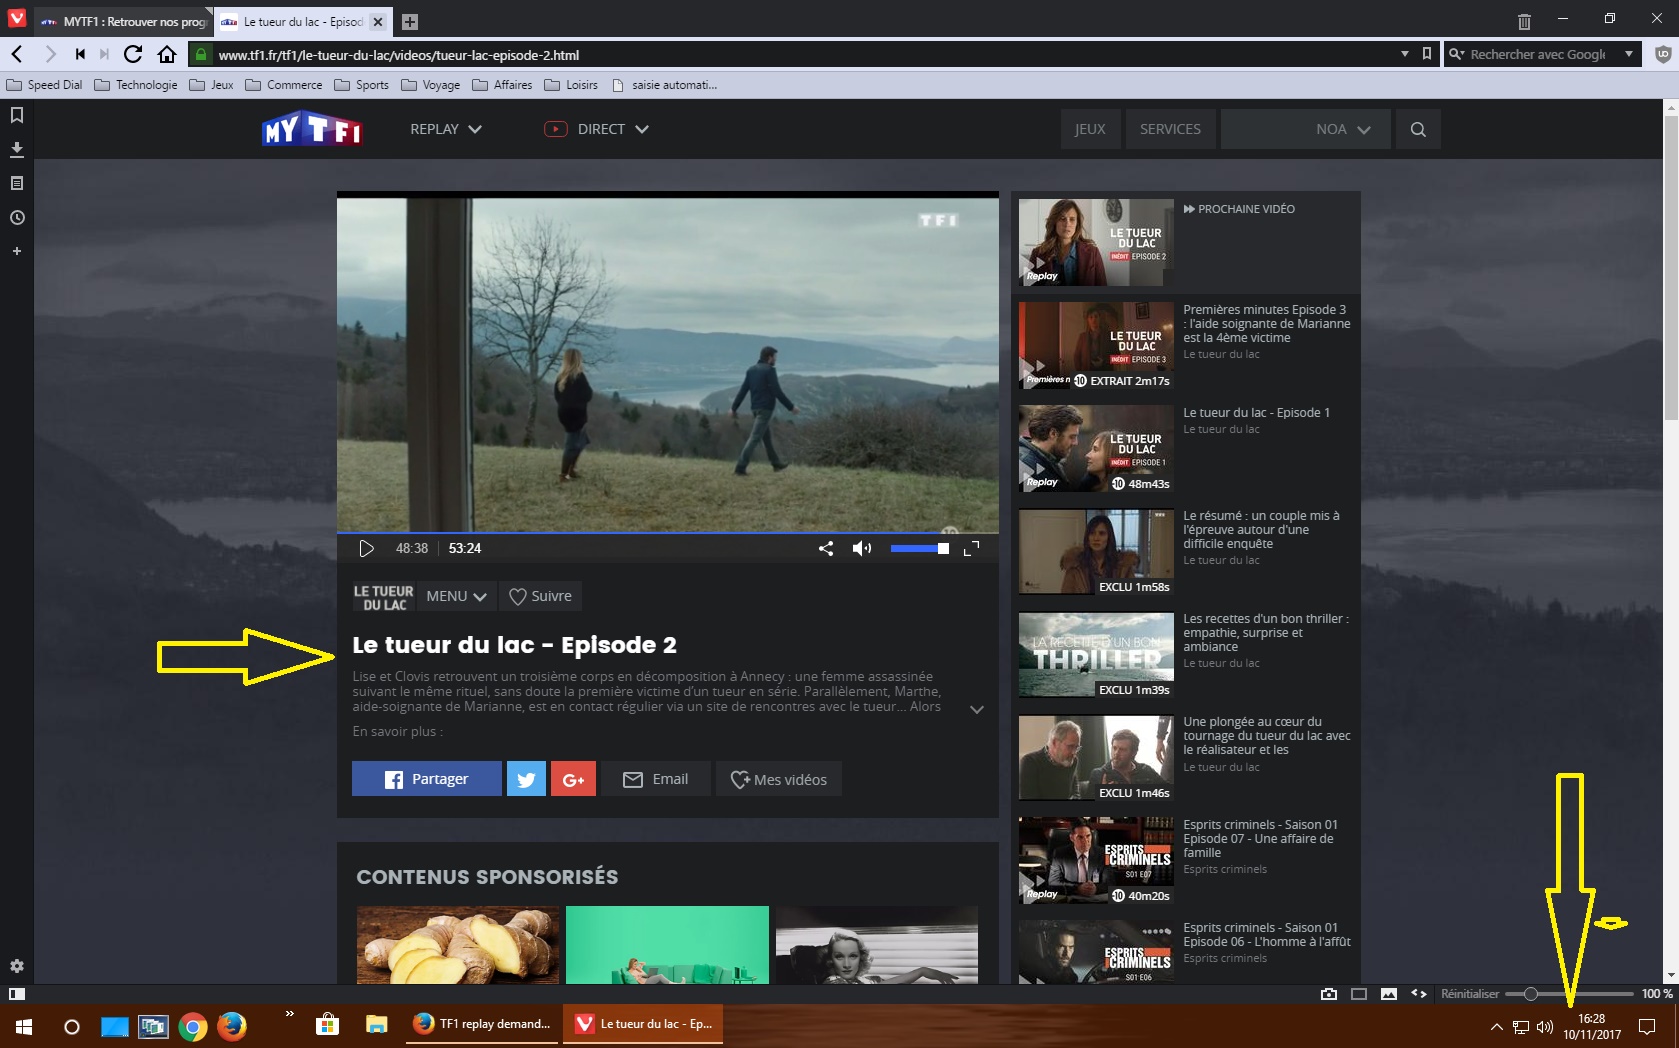The height and width of the screenshot is (1048, 1679).
Task: Reset zoom with Réinitialiser
Action: 1470,994
